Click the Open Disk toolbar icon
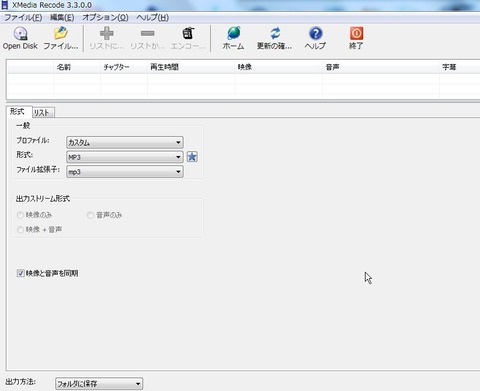 tap(20, 33)
